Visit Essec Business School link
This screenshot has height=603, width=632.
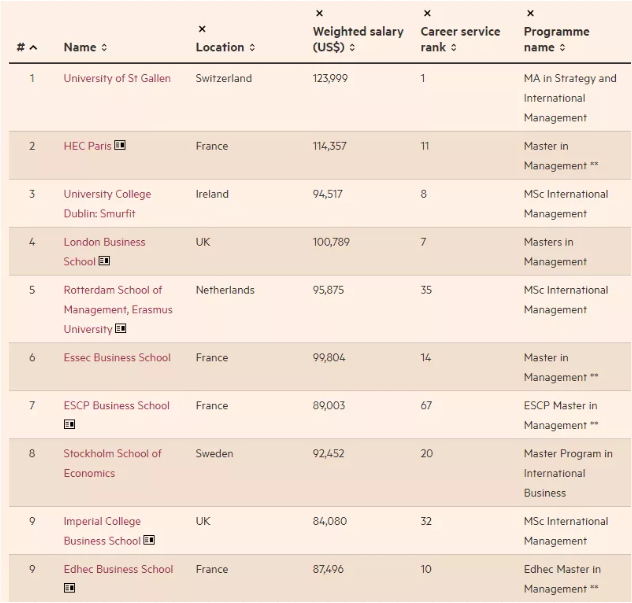pyautogui.click(x=117, y=358)
